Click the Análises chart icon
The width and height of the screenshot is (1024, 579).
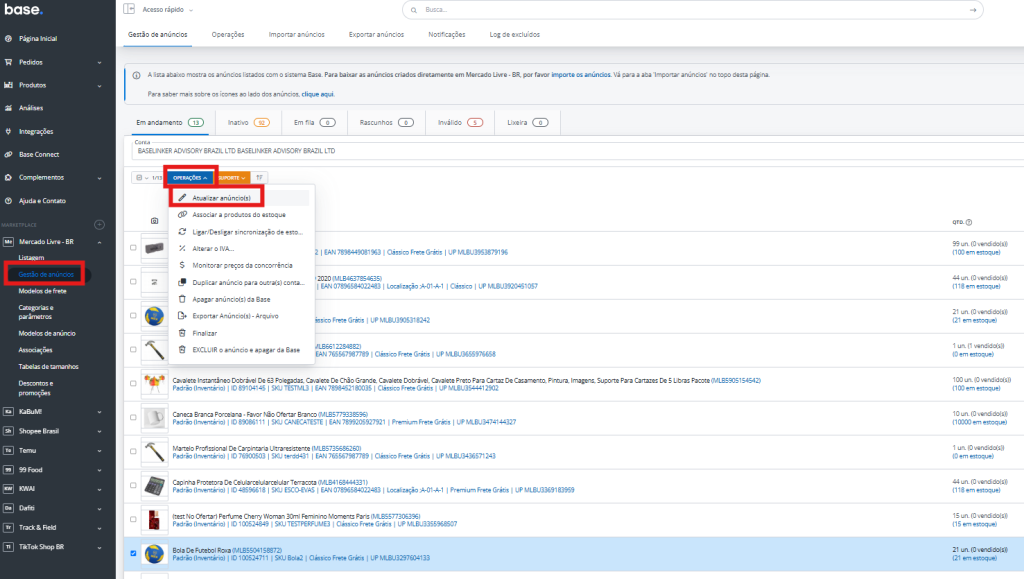[x=8, y=108]
